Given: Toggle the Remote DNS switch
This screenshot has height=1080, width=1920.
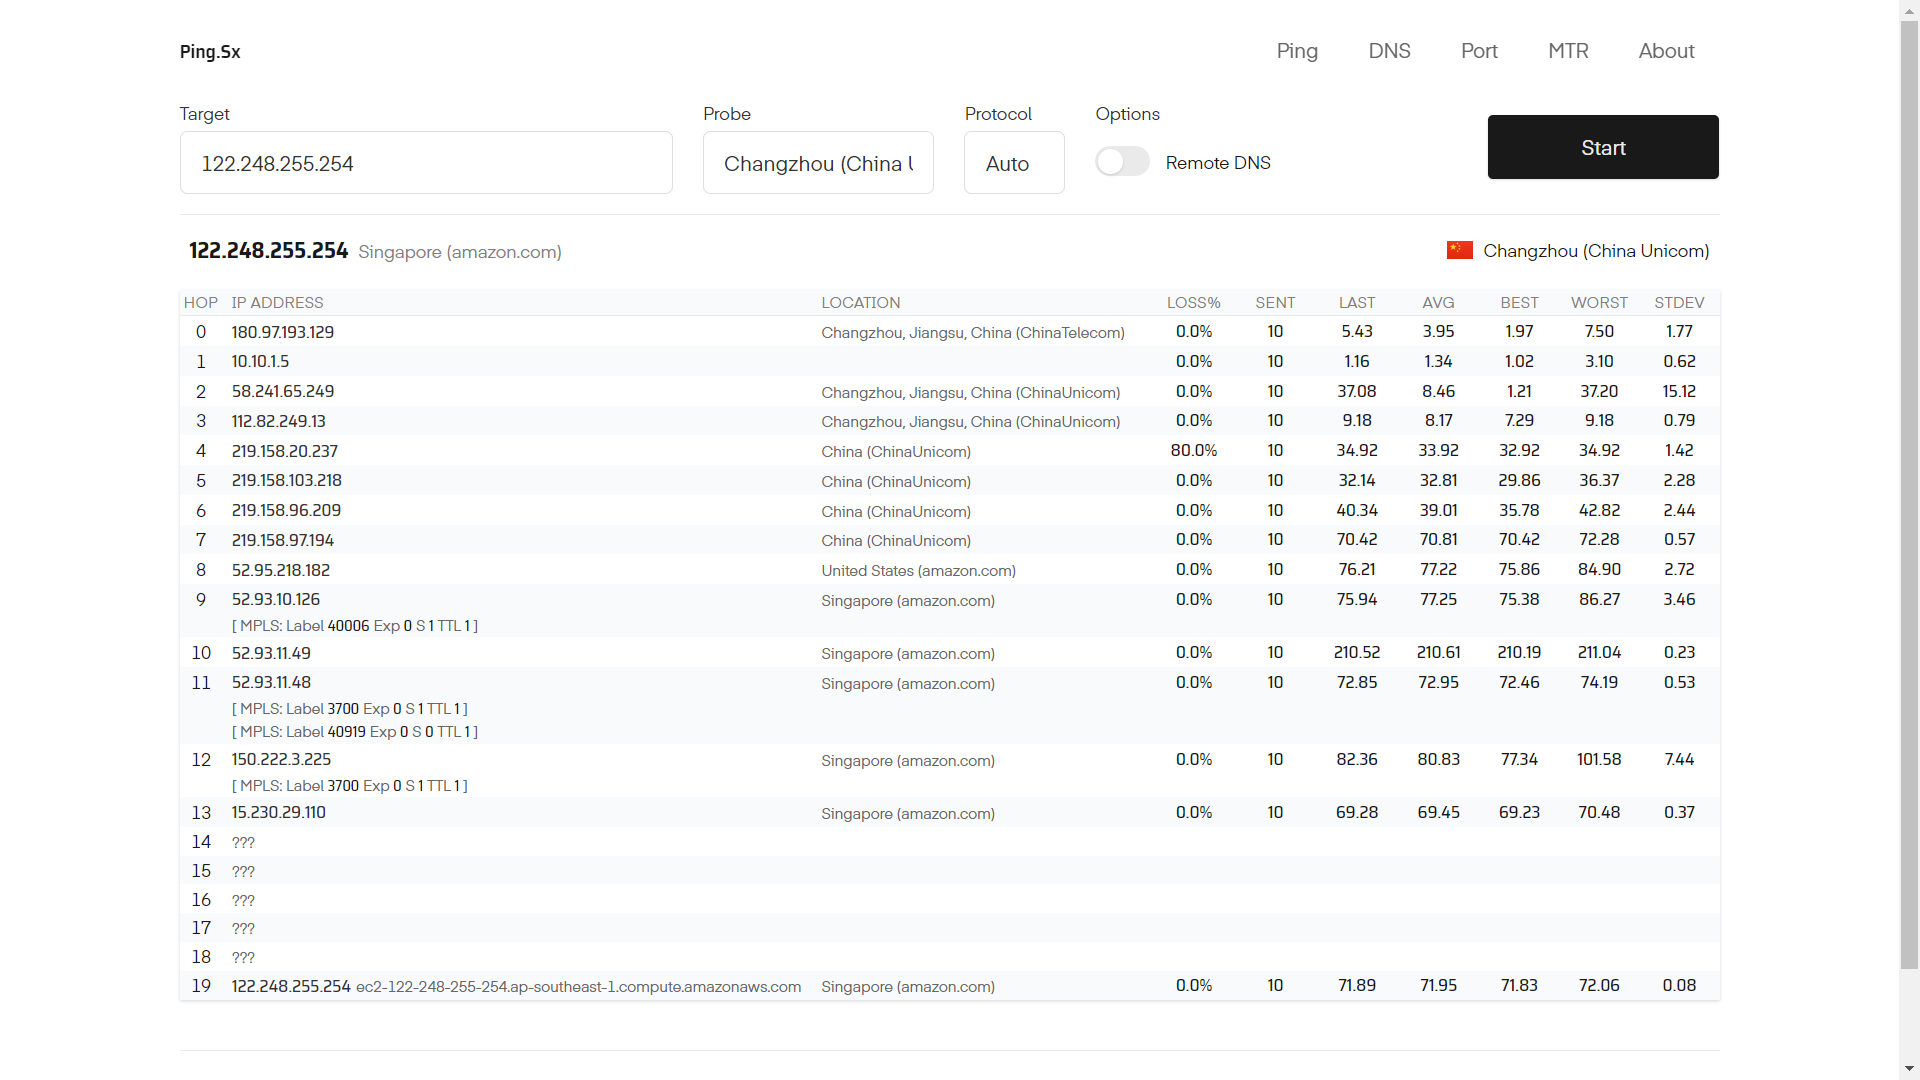Looking at the screenshot, I should tap(1122, 162).
